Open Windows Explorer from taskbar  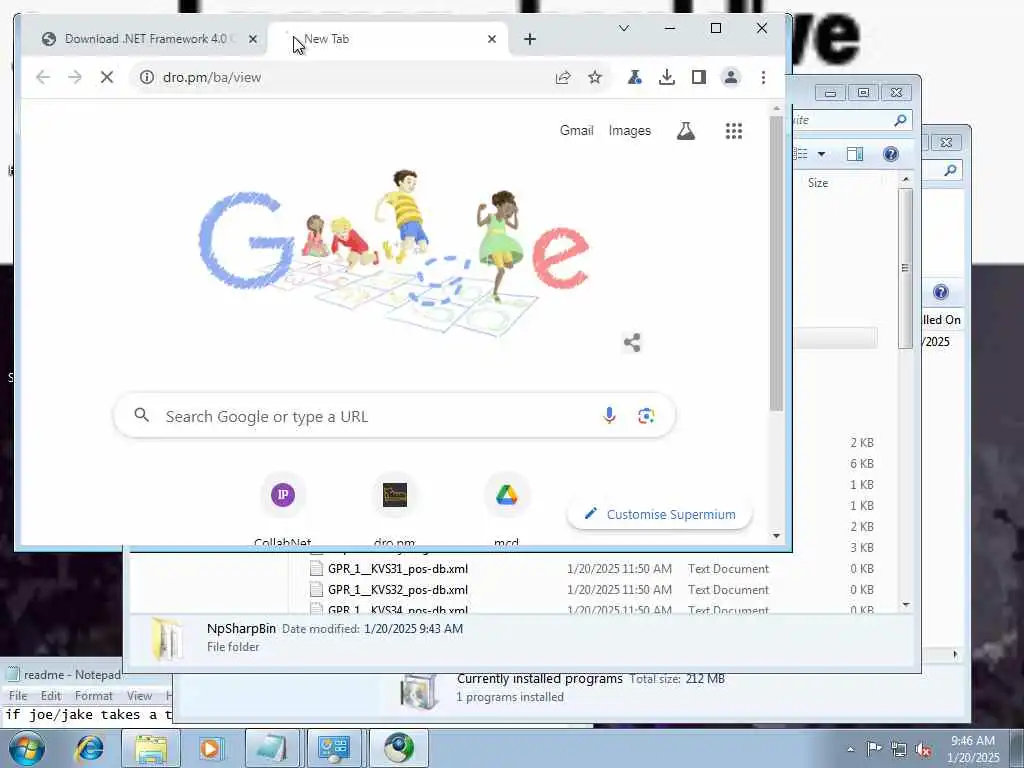coord(151,748)
